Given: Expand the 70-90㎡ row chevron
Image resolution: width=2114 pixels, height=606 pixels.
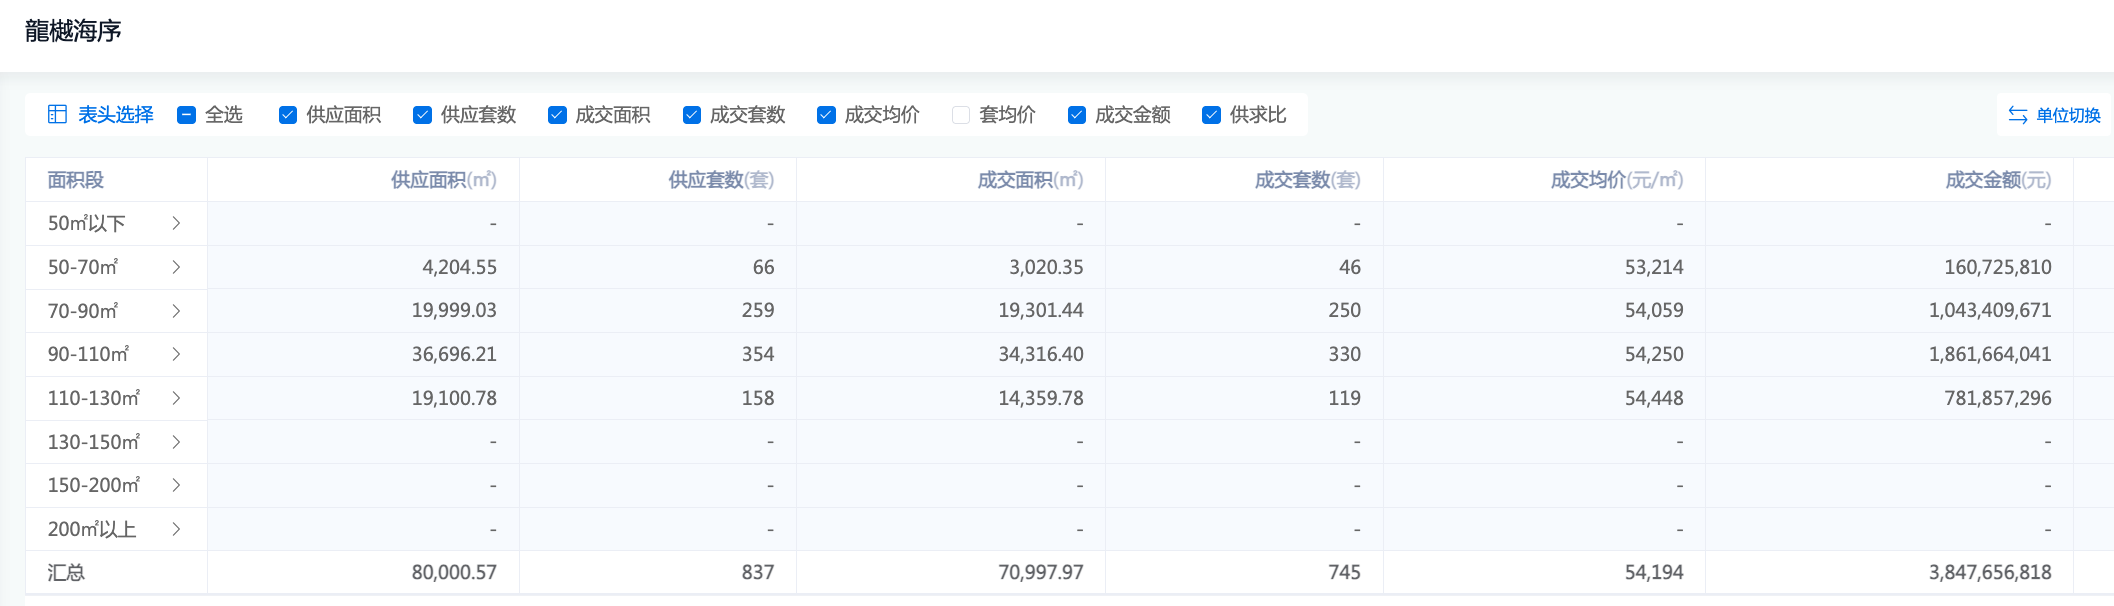Looking at the screenshot, I should (x=176, y=311).
